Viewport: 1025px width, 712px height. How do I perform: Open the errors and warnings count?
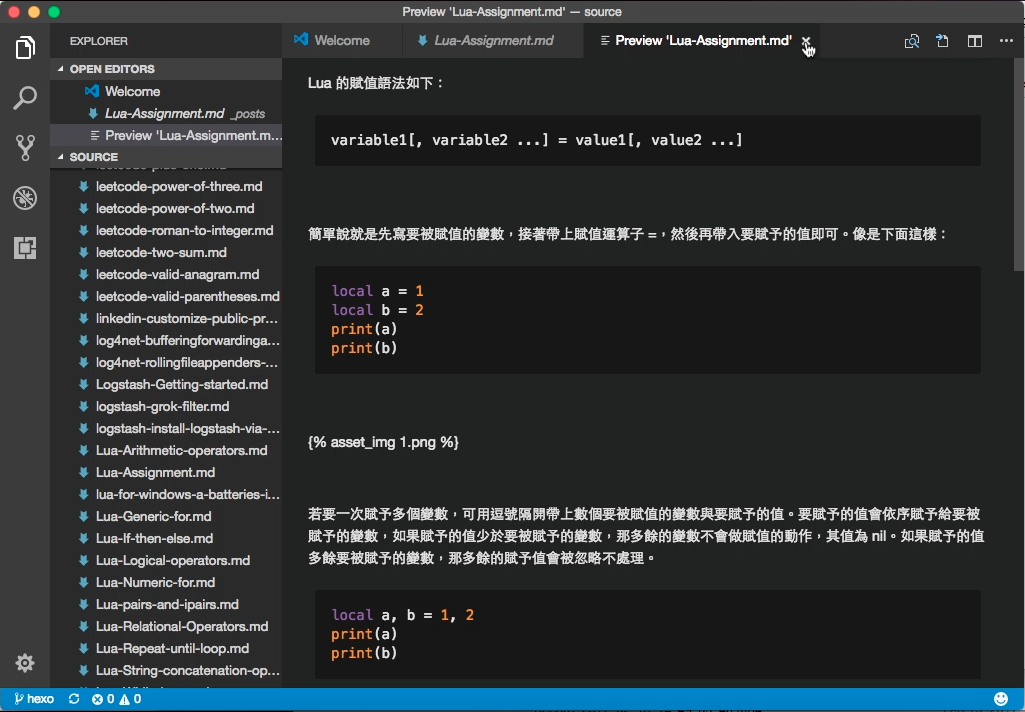(116, 699)
